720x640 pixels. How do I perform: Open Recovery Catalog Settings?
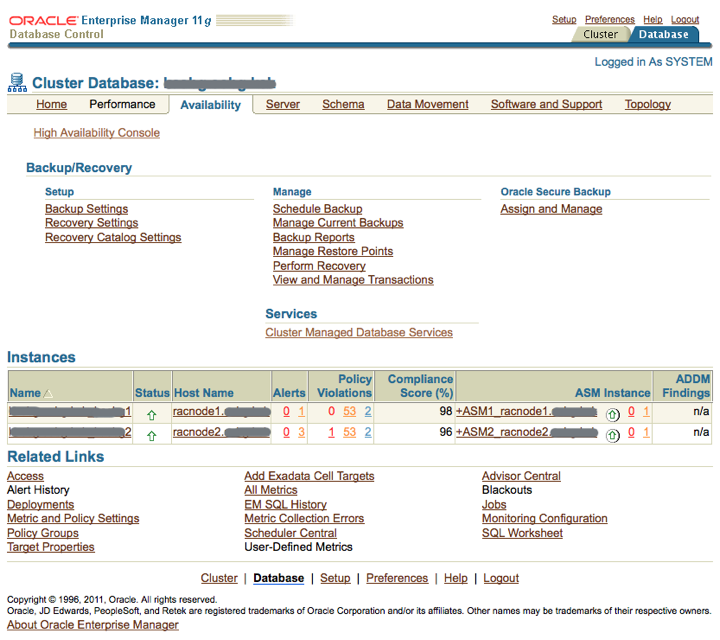click(x=113, y=237)
